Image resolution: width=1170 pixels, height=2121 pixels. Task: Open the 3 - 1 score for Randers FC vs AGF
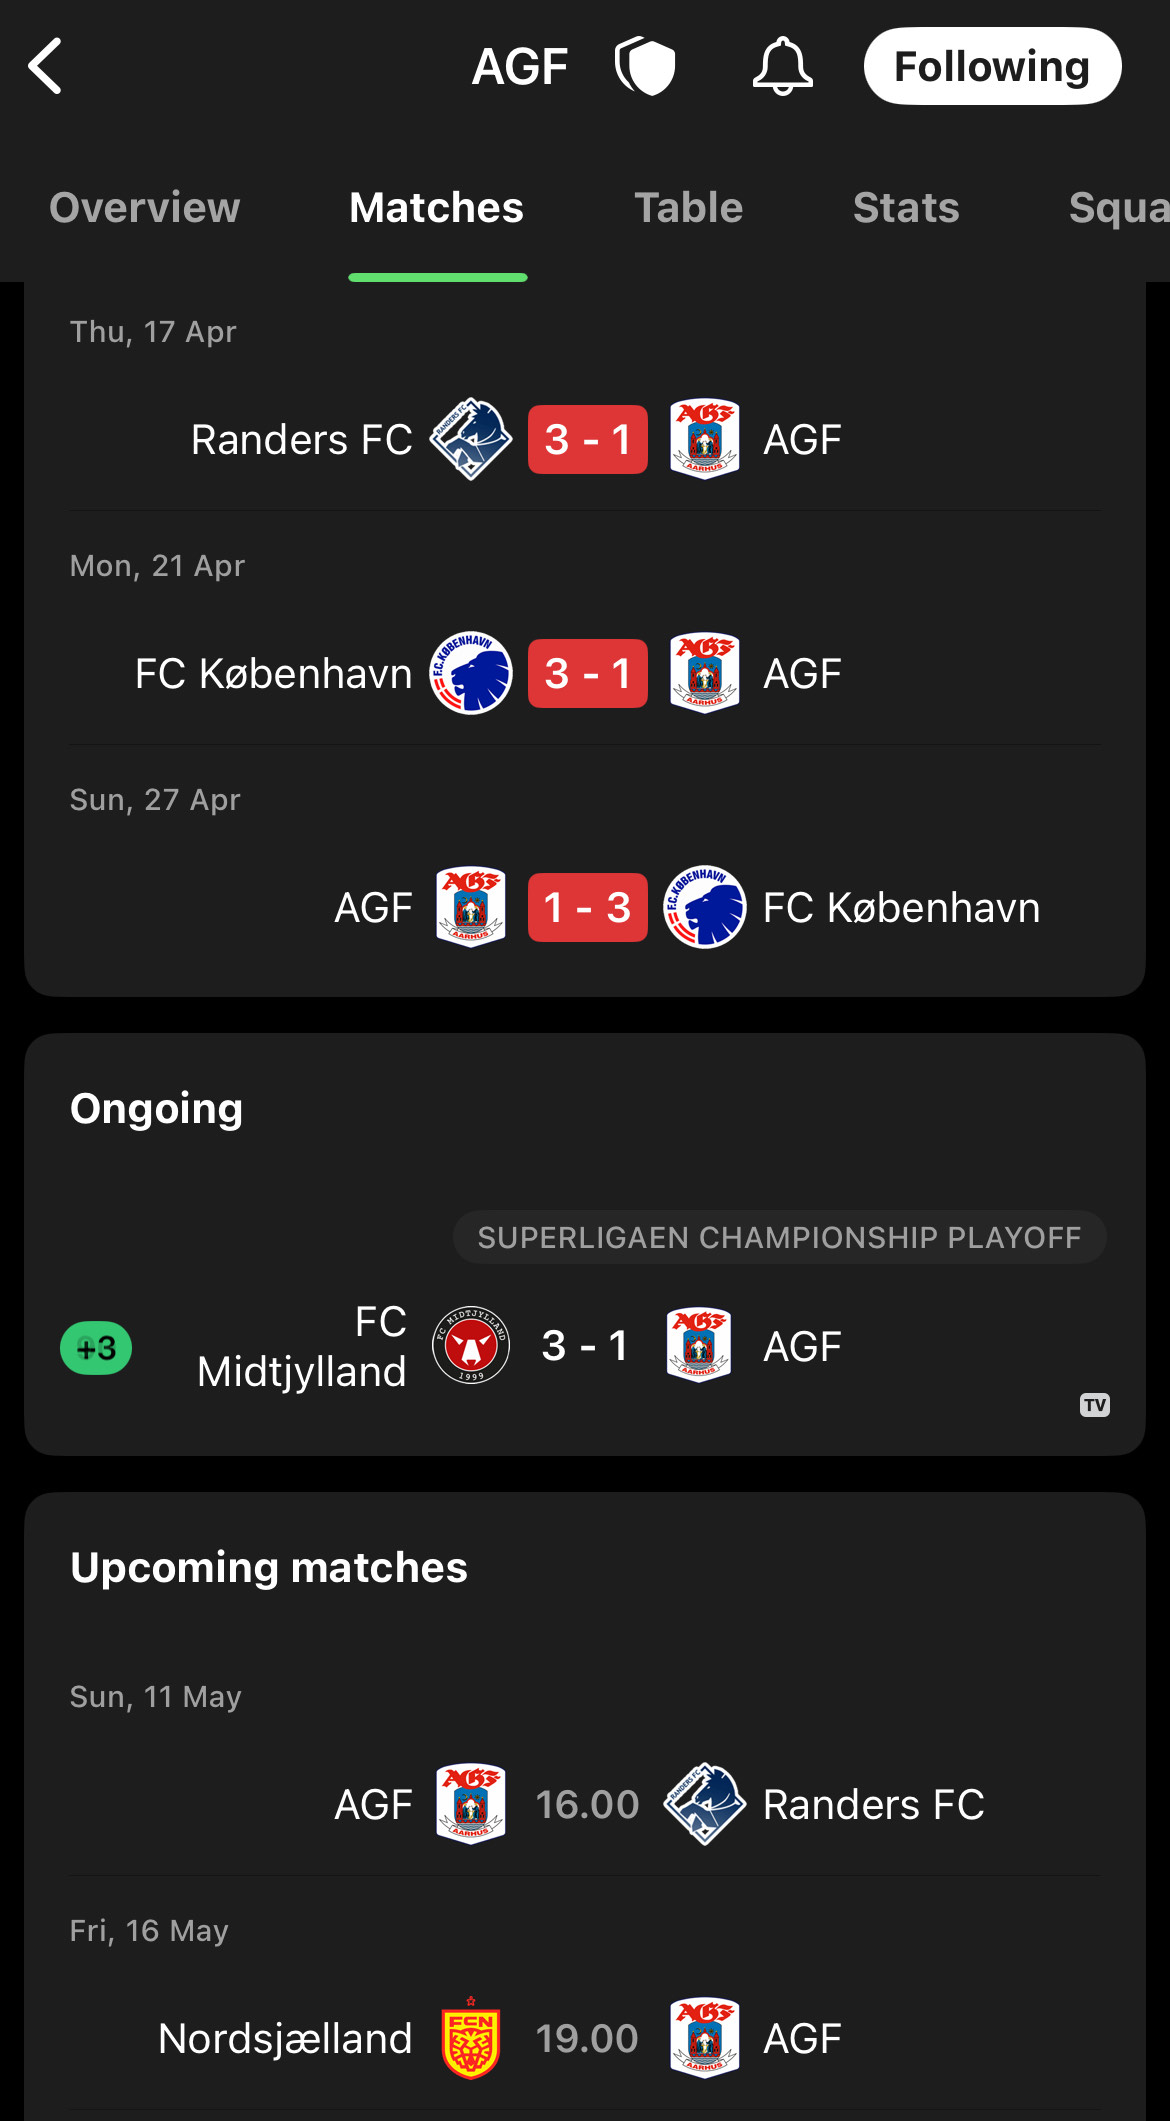pos(587,439)
